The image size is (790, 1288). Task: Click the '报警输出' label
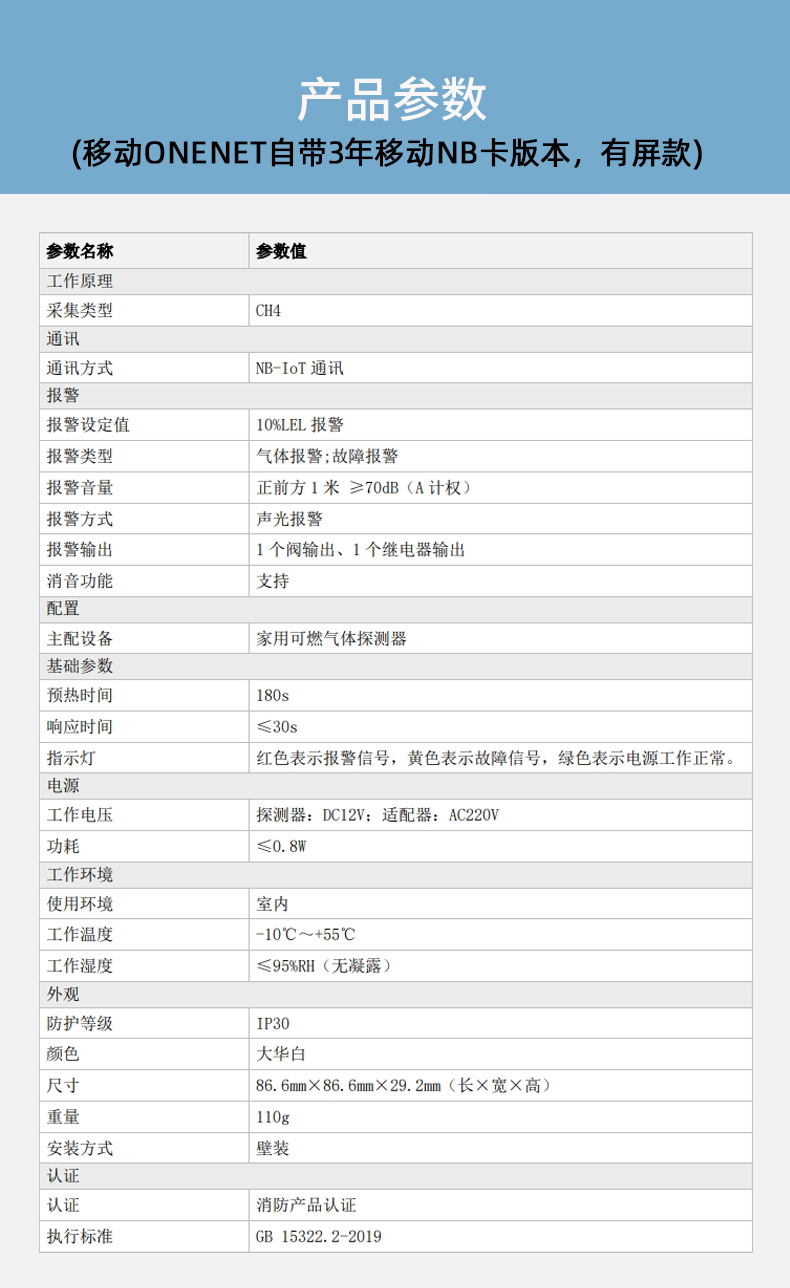(80, 550)
